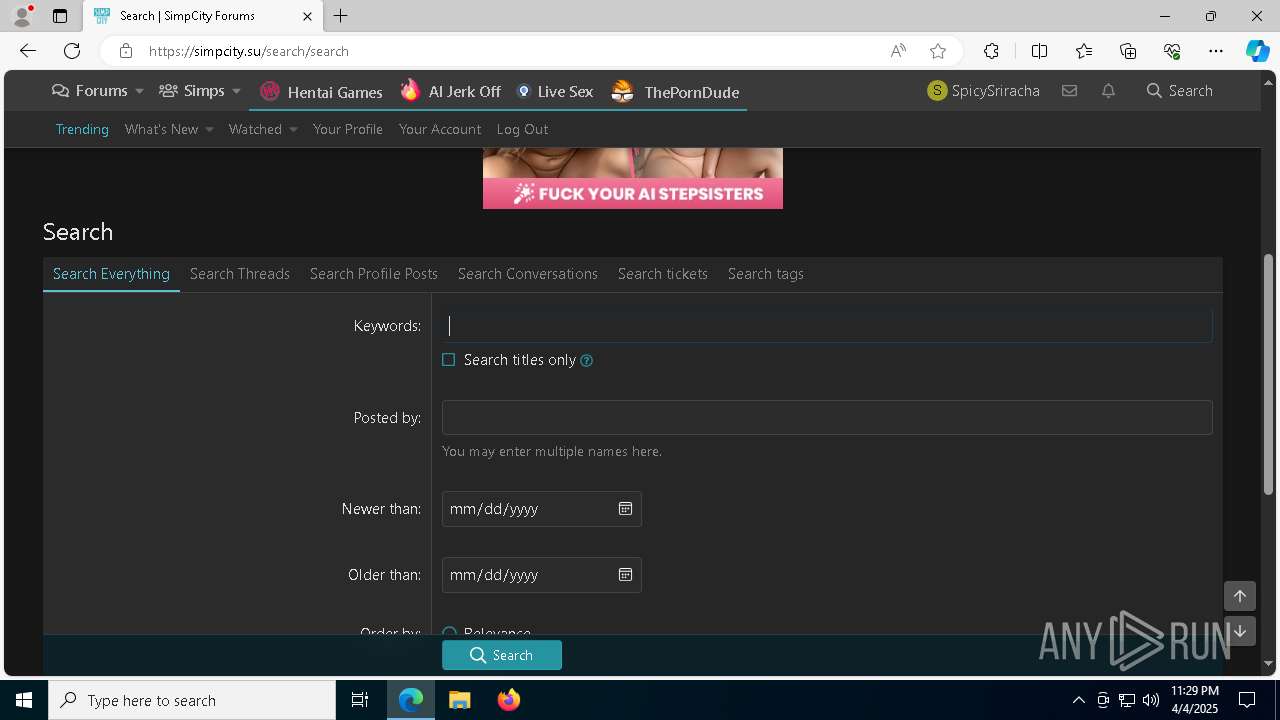Image resolution: width=1280 pixels, height=720 pixels.
Task: Open tab actions menu icon
Action: coord(60,16)
